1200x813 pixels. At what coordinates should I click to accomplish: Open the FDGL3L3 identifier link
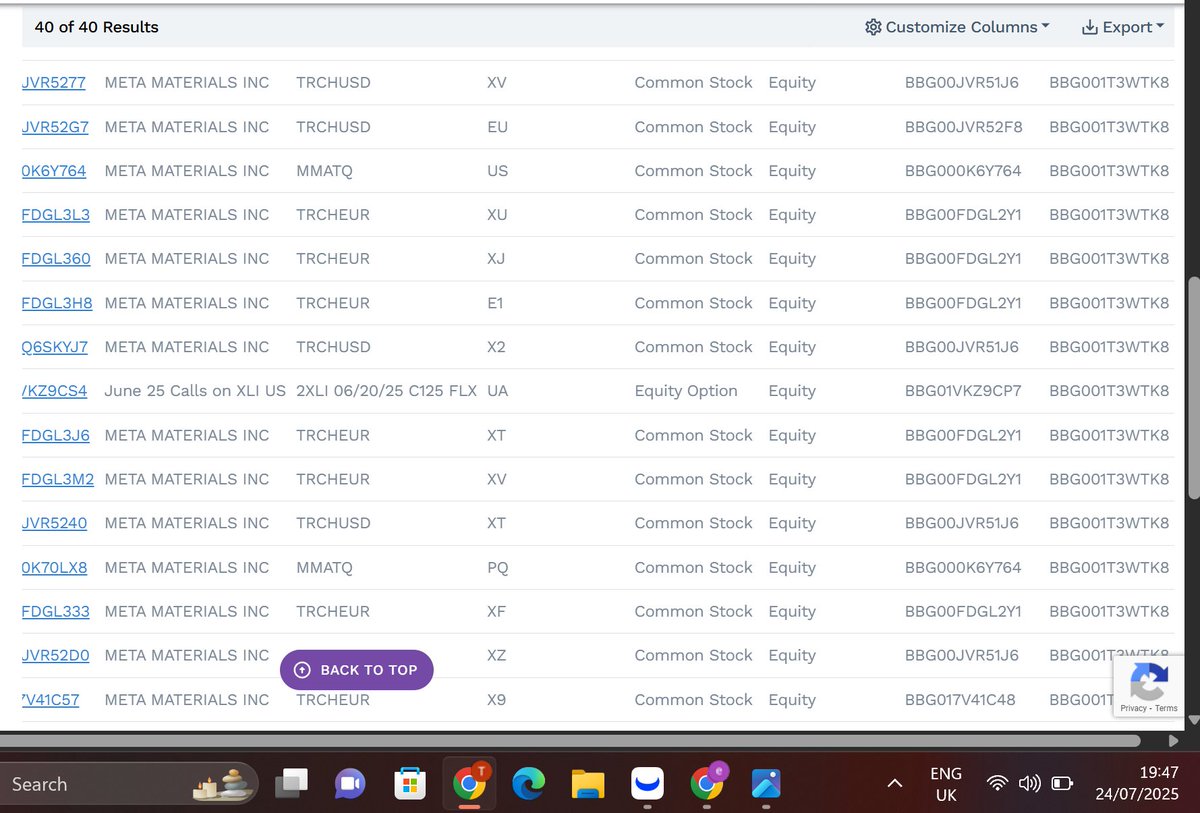point(56,215)
